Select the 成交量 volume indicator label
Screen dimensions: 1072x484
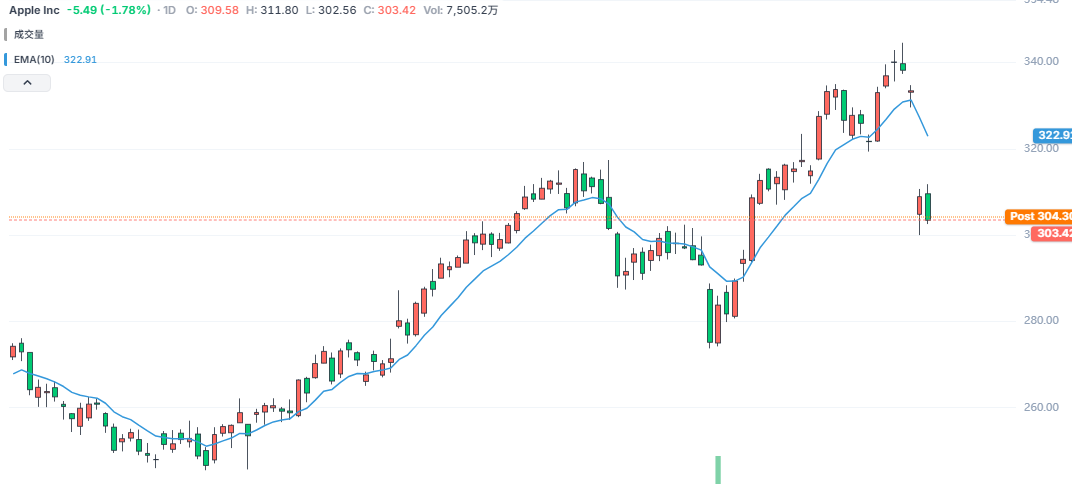(29, 34)
